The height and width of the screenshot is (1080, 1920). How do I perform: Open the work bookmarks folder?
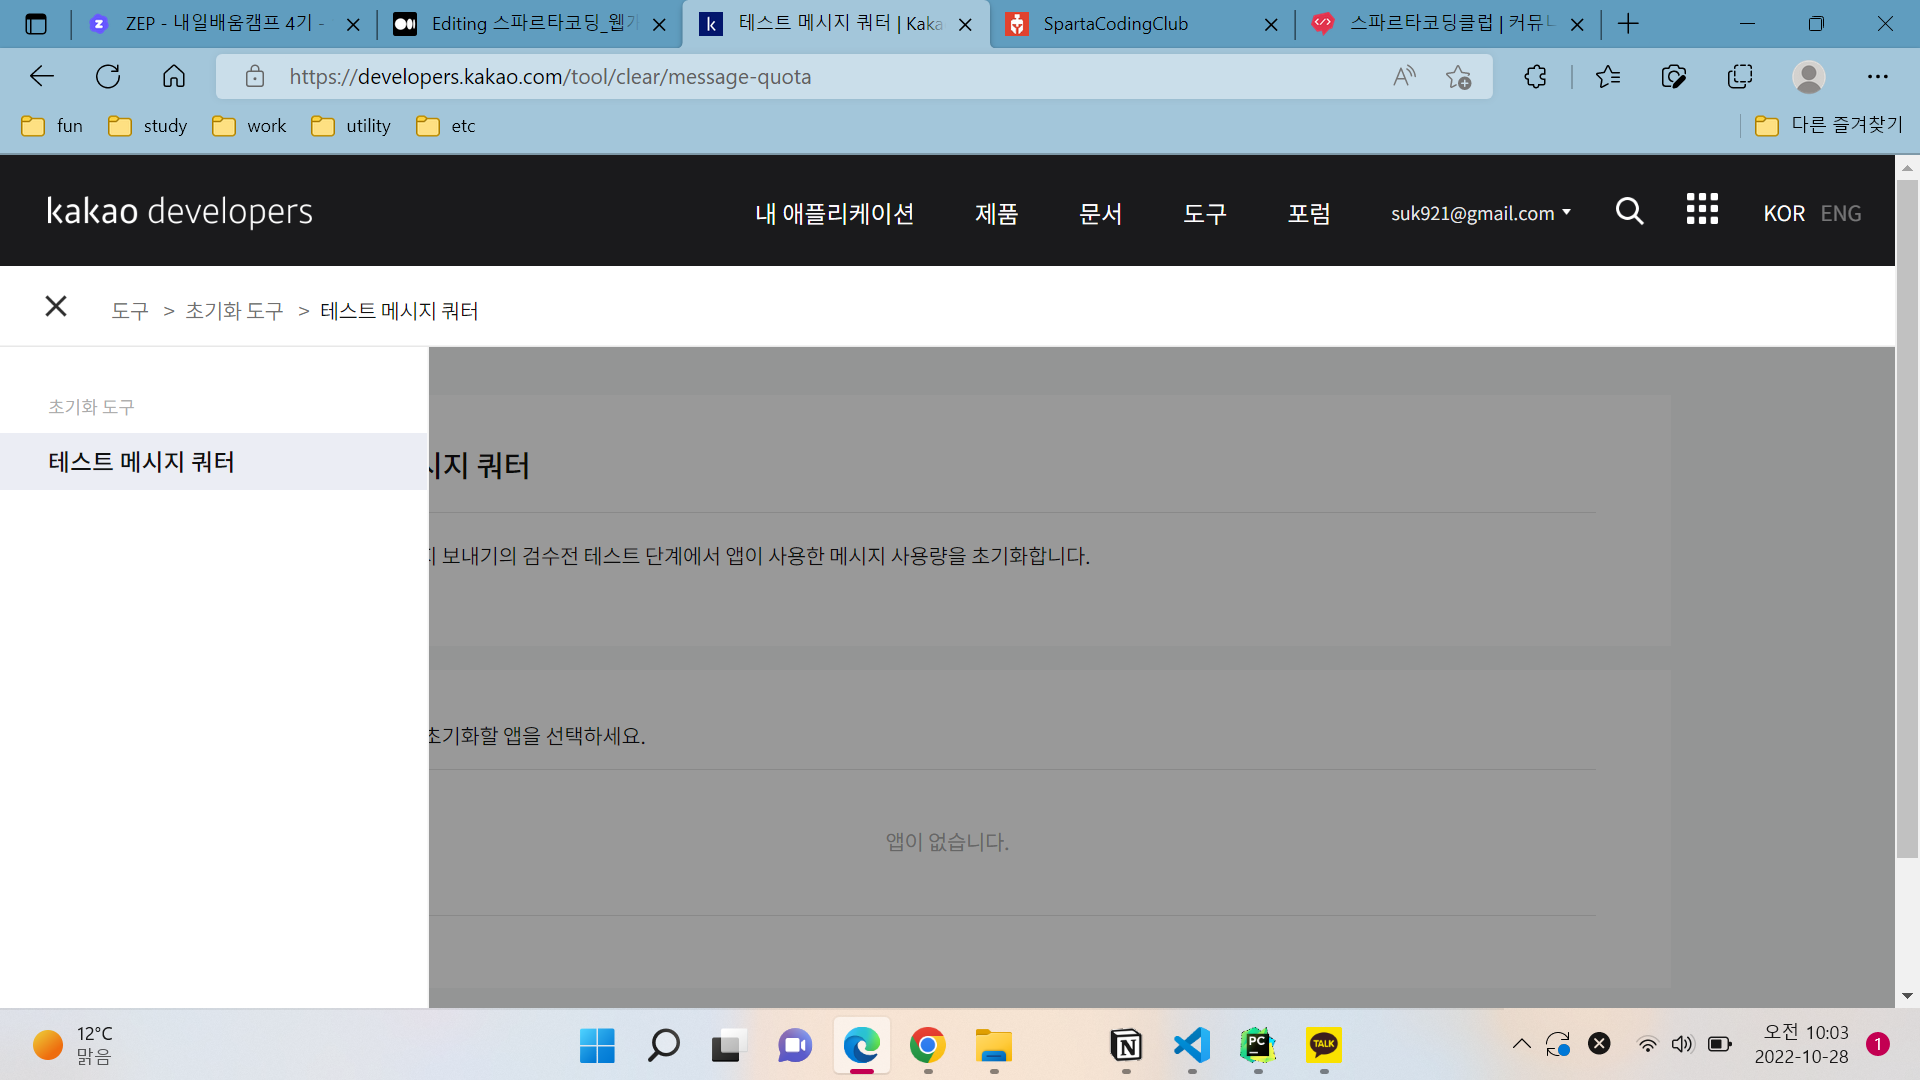249,126
